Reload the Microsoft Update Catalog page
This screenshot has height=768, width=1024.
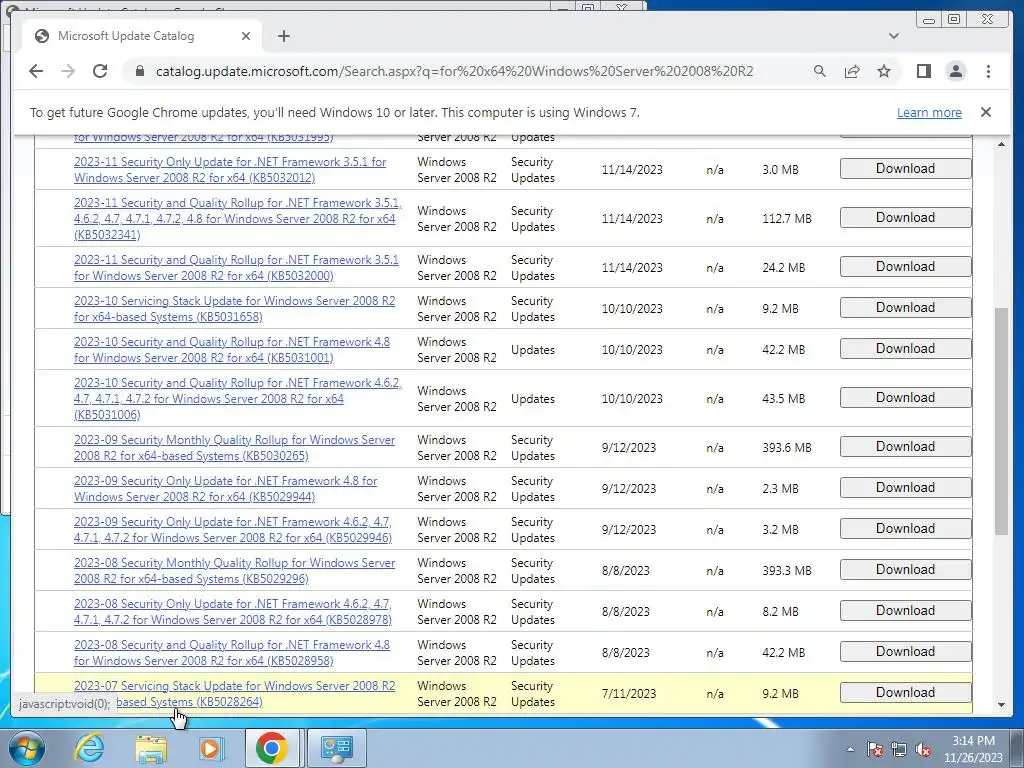pos(100,71)
